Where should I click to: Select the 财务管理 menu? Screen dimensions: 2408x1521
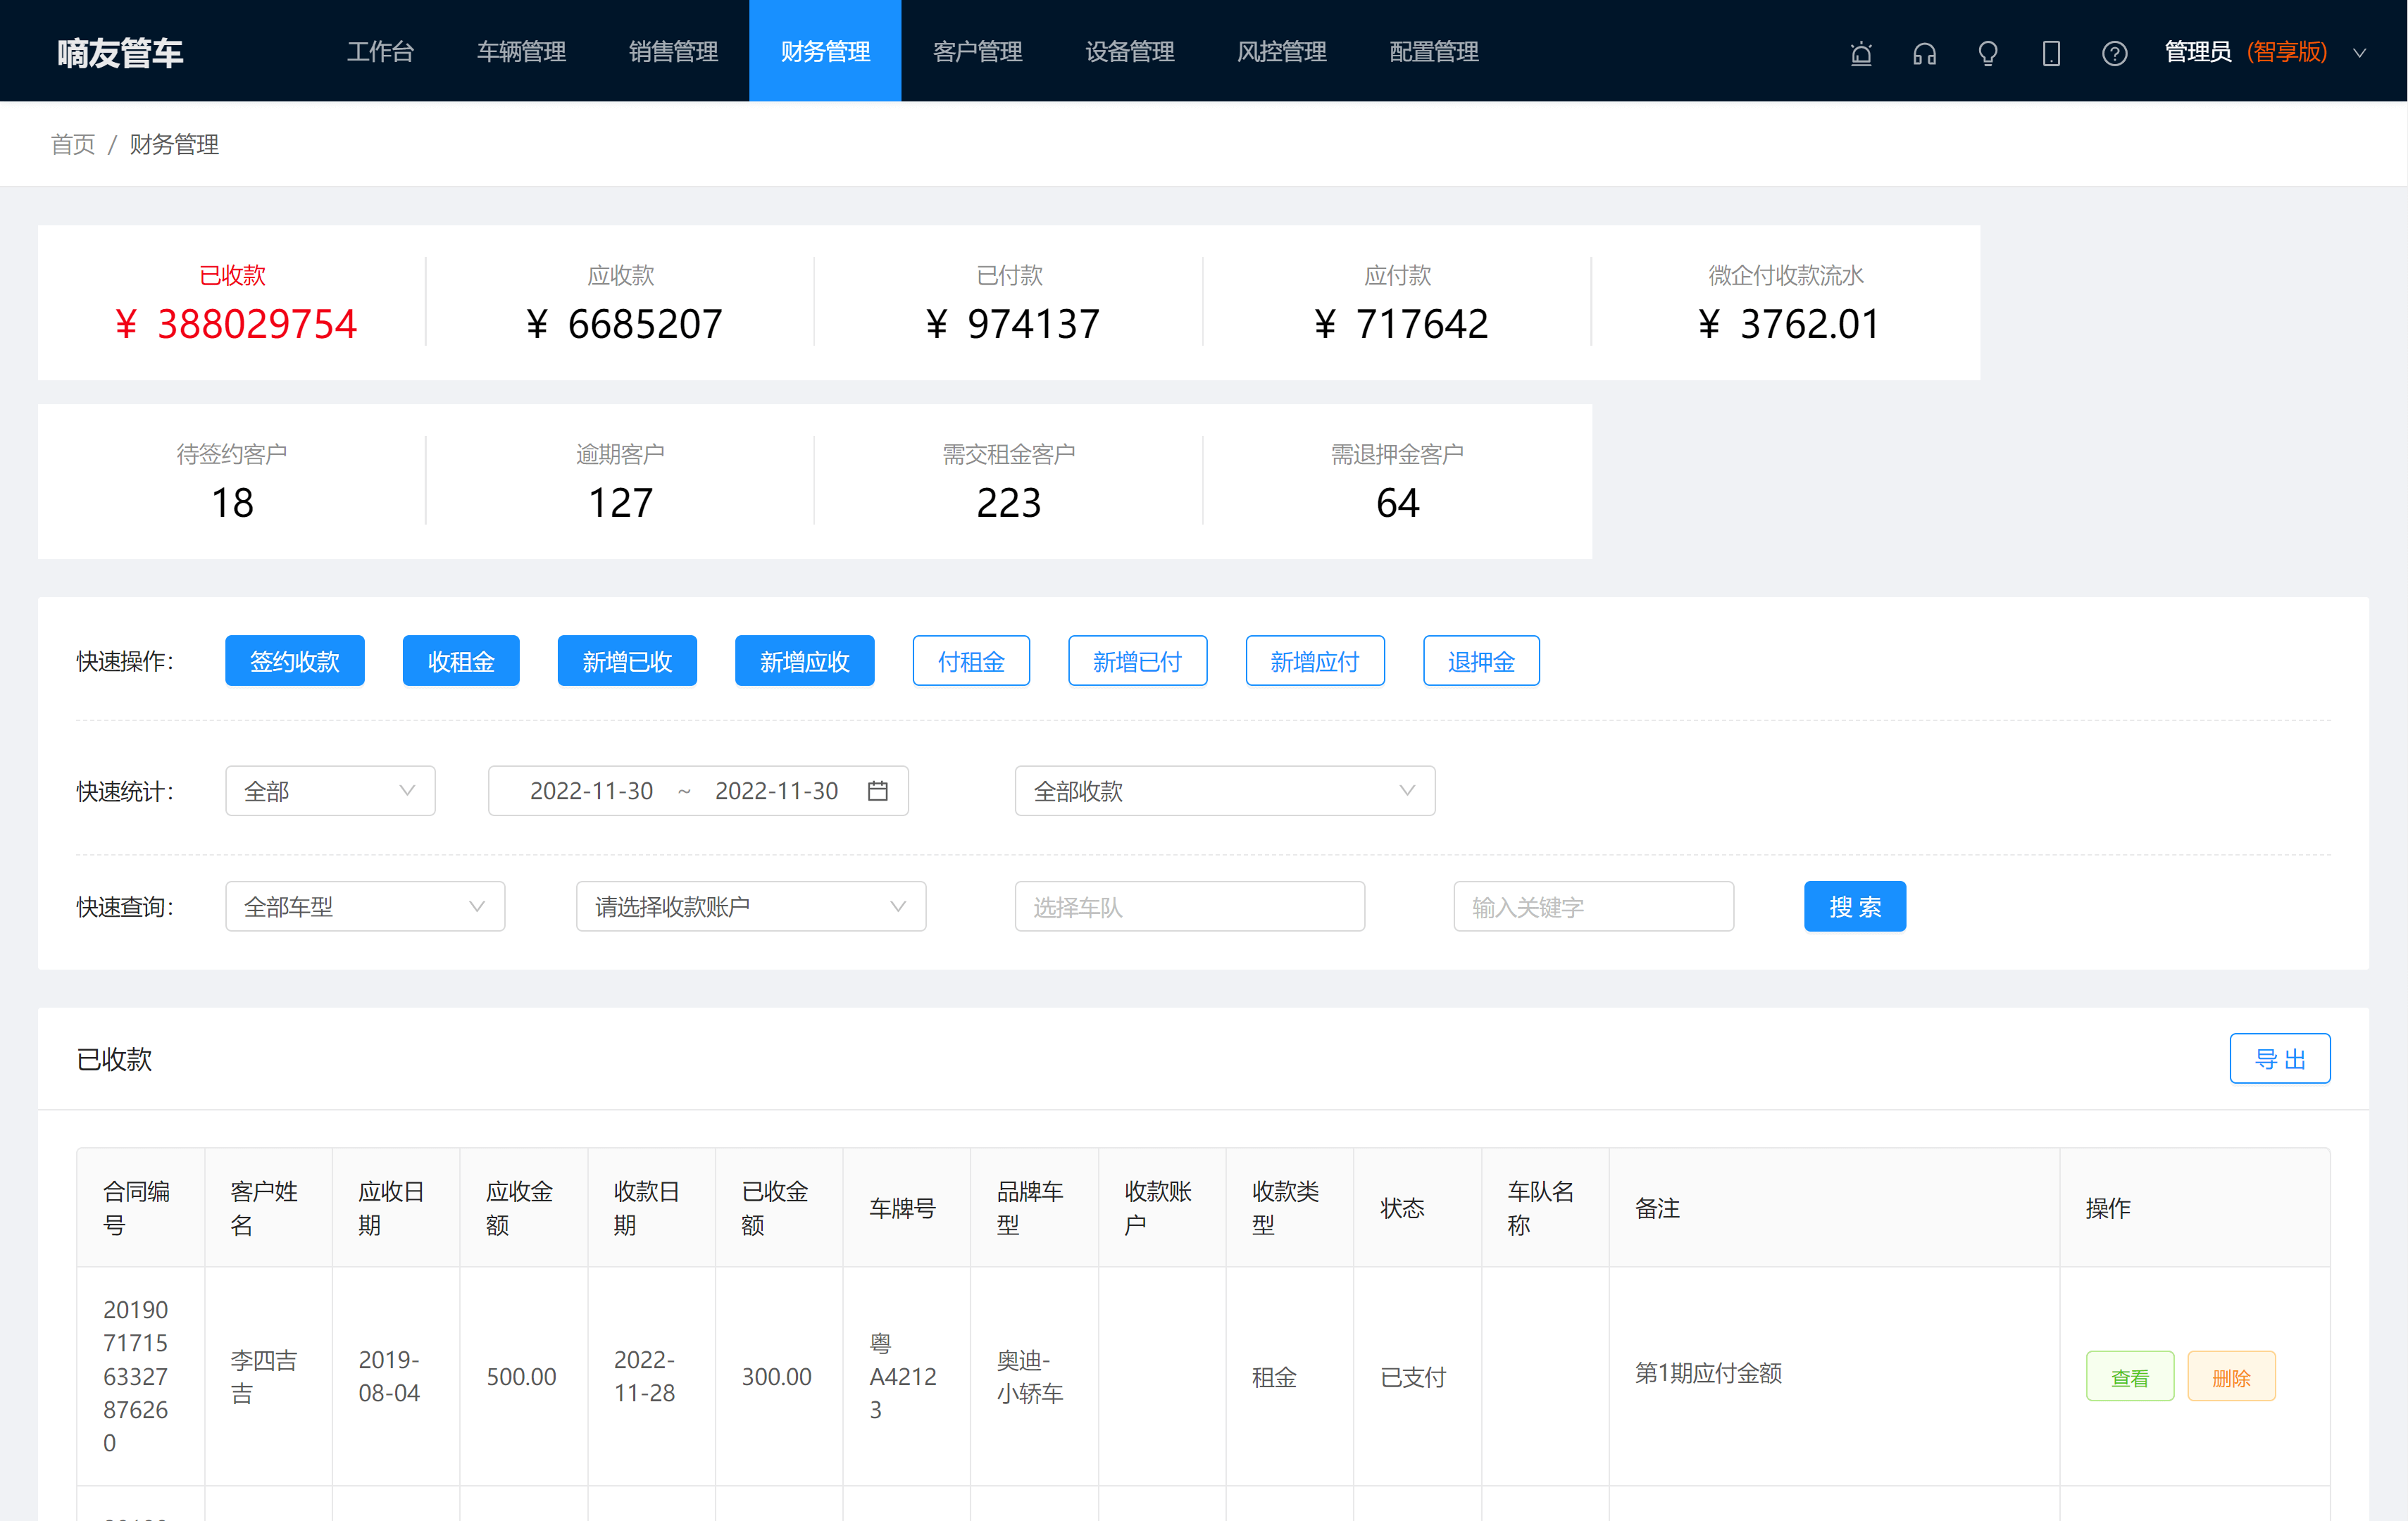pos(825,51)
